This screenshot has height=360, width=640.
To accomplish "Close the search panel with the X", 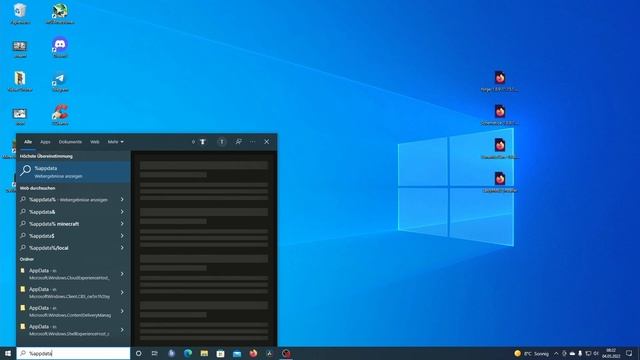I will [x=267, y=142].
